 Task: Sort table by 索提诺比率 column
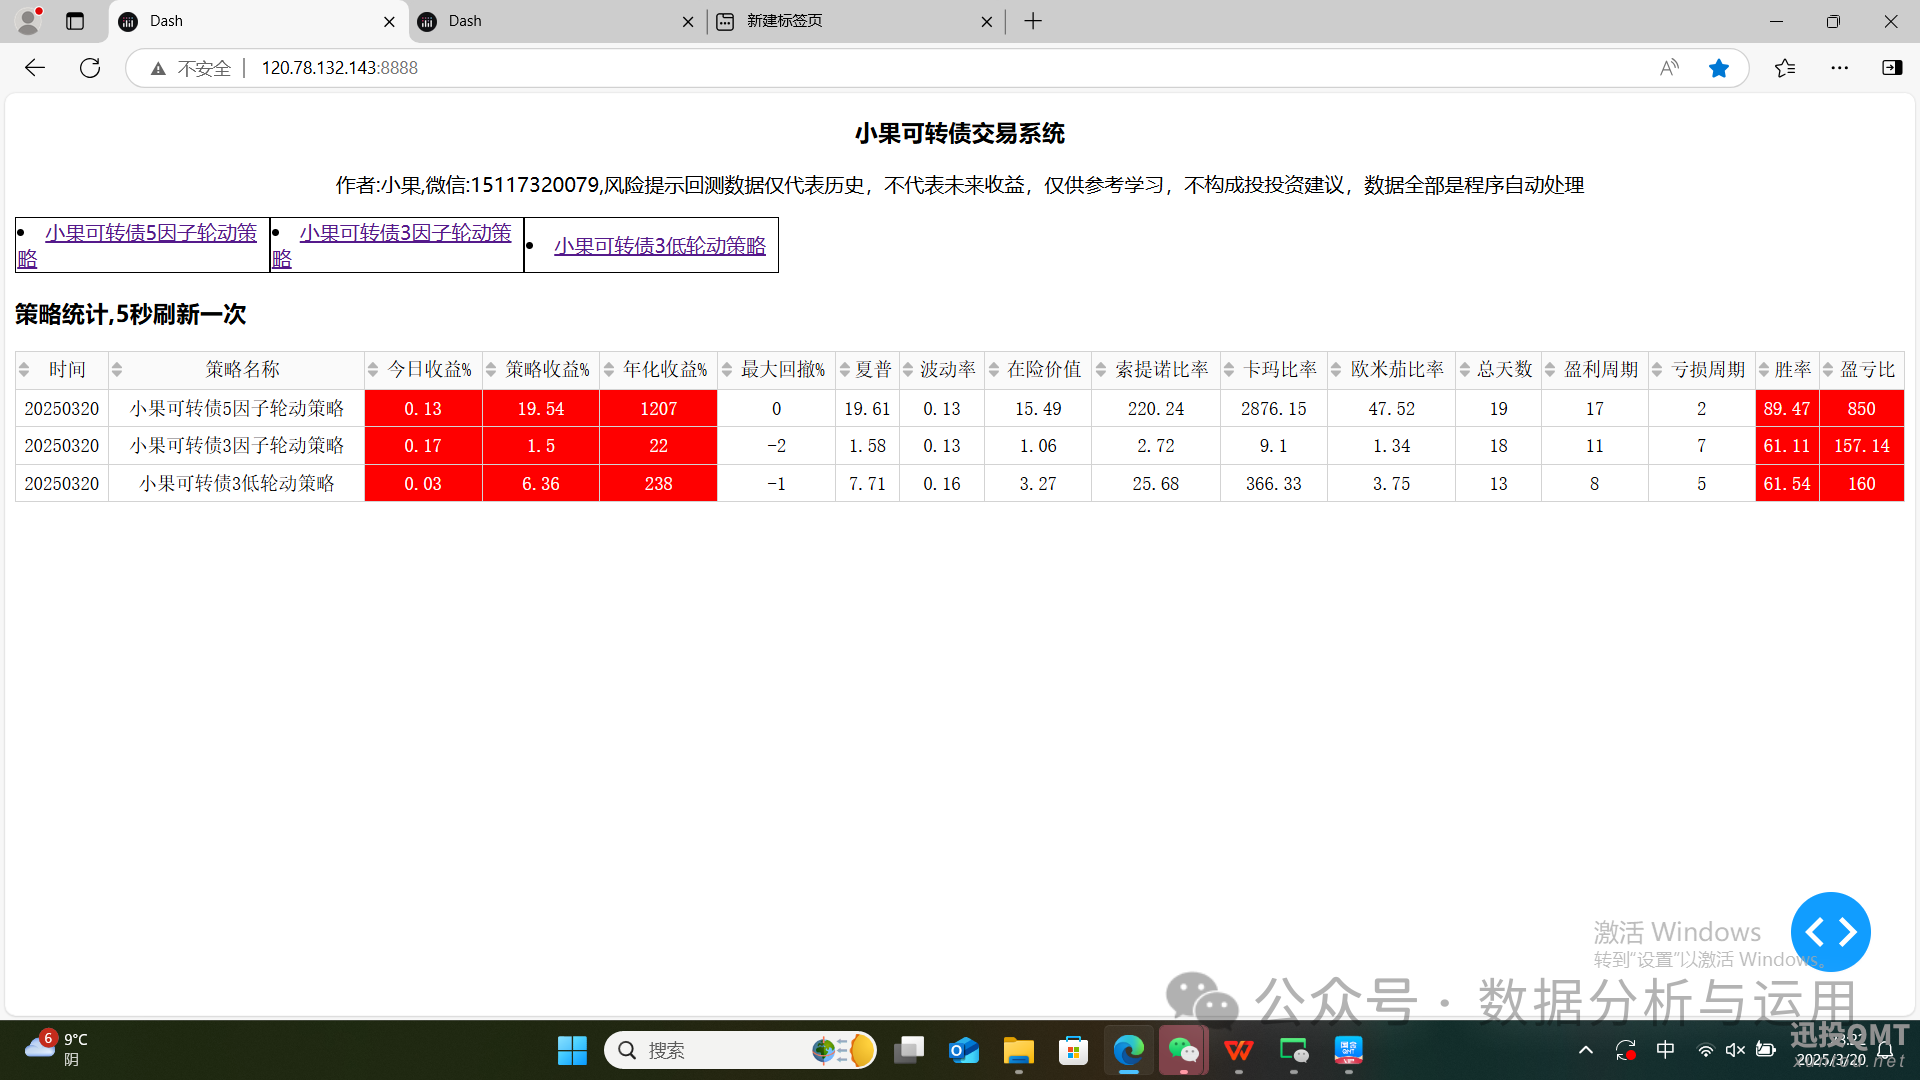pyautogui.click(x=1101, y=370)
